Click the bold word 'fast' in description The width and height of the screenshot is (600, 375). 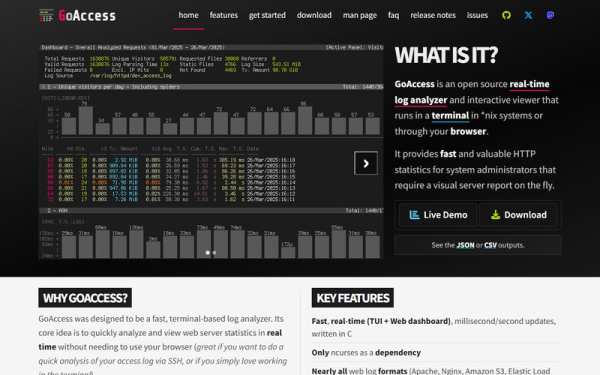tap(448, 154)
